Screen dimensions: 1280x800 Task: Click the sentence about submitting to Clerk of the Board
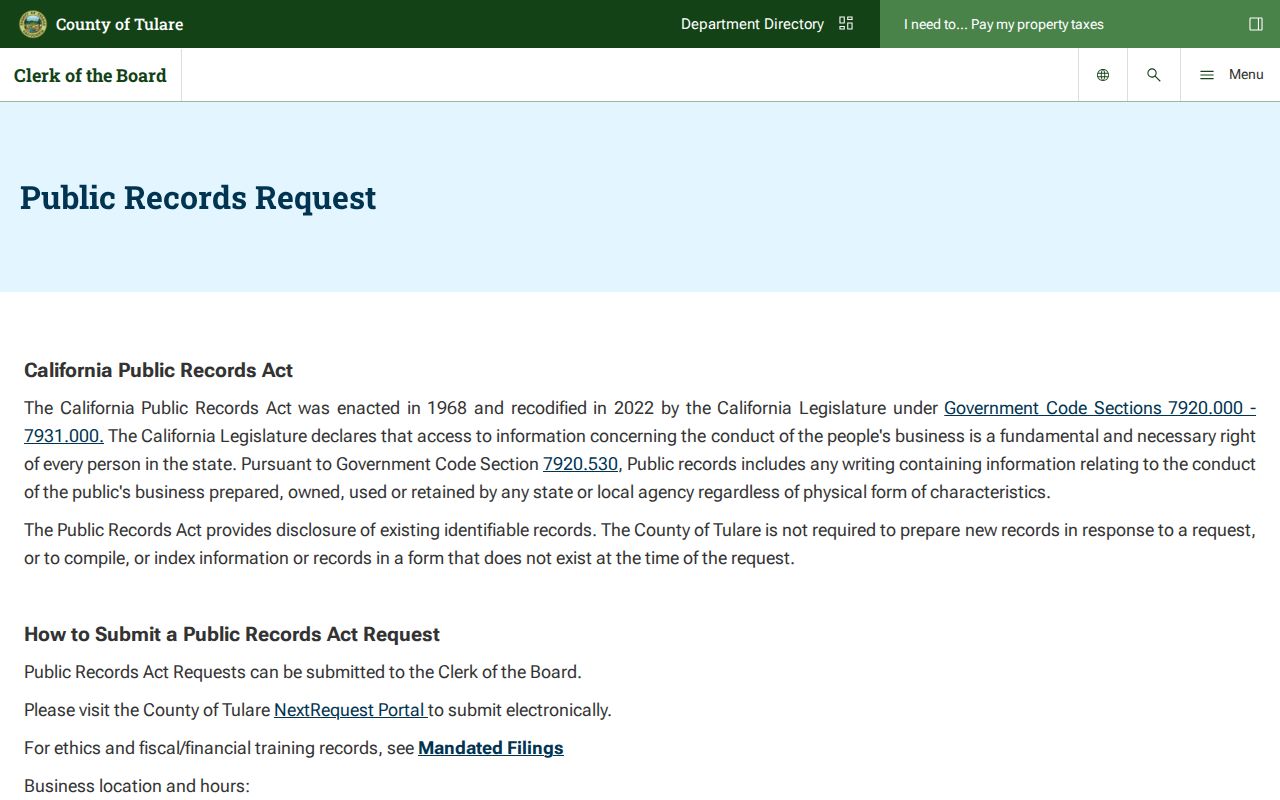(303, 672)
